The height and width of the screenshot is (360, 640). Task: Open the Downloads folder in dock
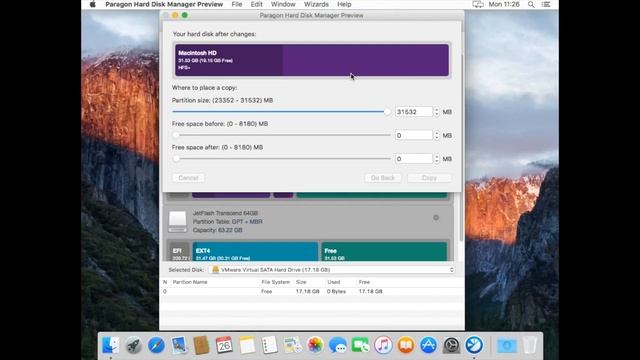point(507,345)
